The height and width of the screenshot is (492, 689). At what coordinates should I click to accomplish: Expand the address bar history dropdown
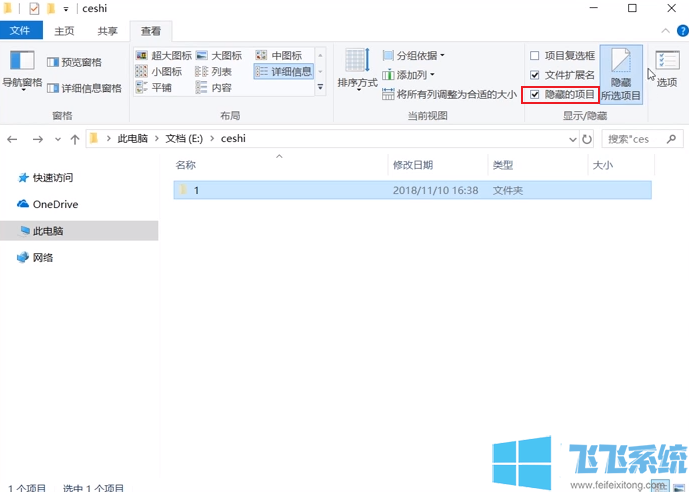[573, 139]
